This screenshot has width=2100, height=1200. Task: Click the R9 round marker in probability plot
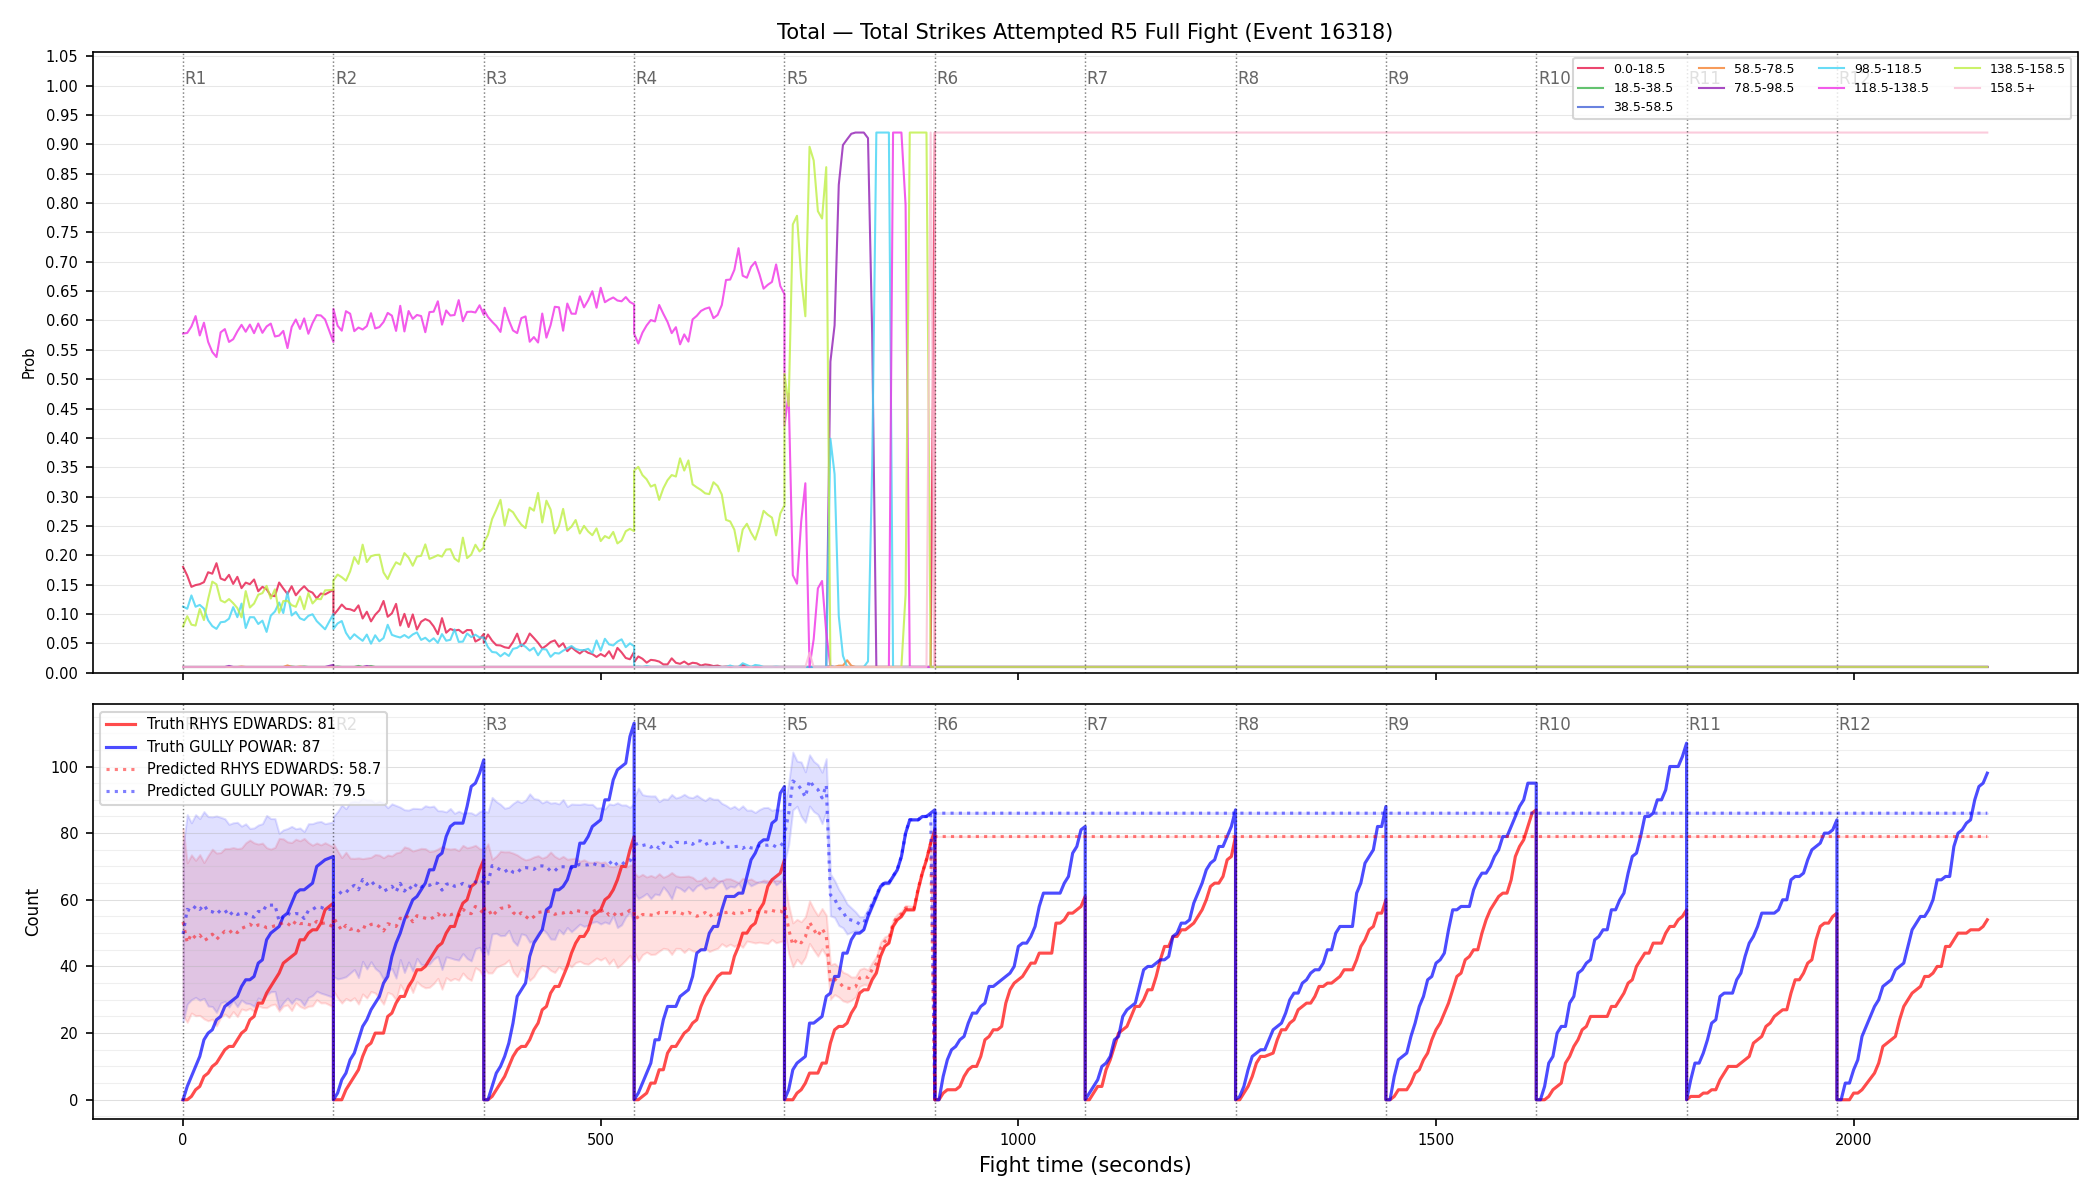[1398, 78]
